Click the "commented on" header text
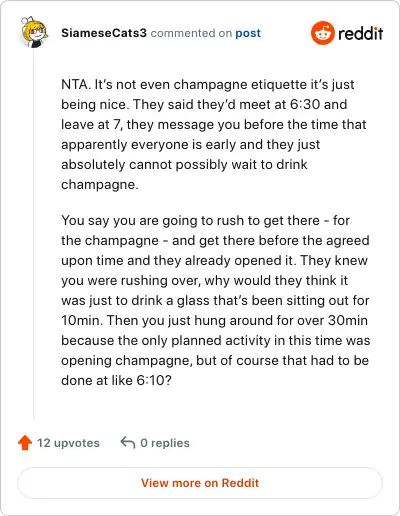The width and height of the screenshot is (400, 516). coord(191,33)
